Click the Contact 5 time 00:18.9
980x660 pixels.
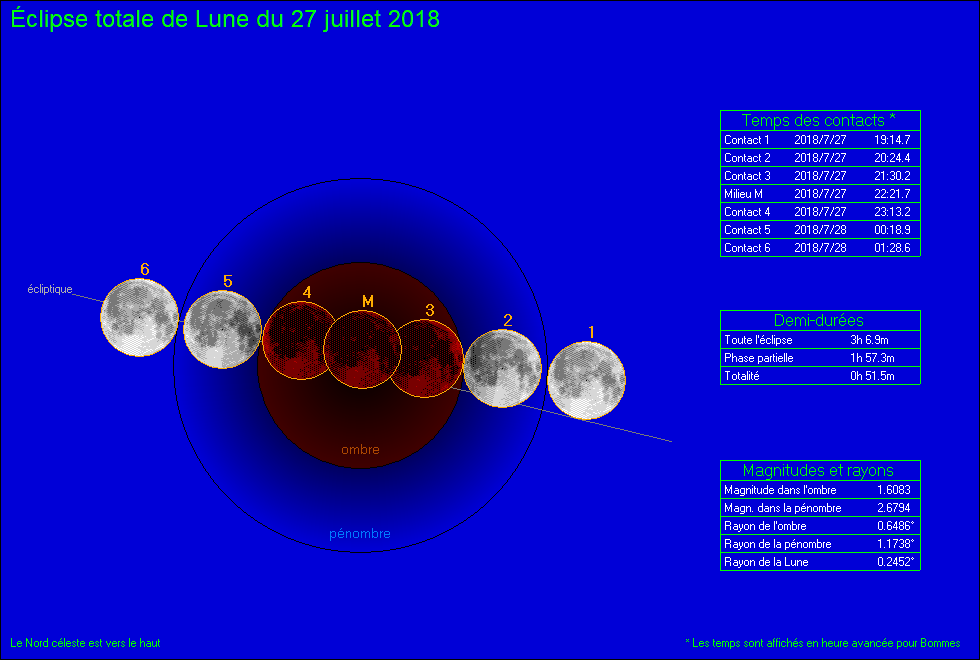(x=892, y=230)
